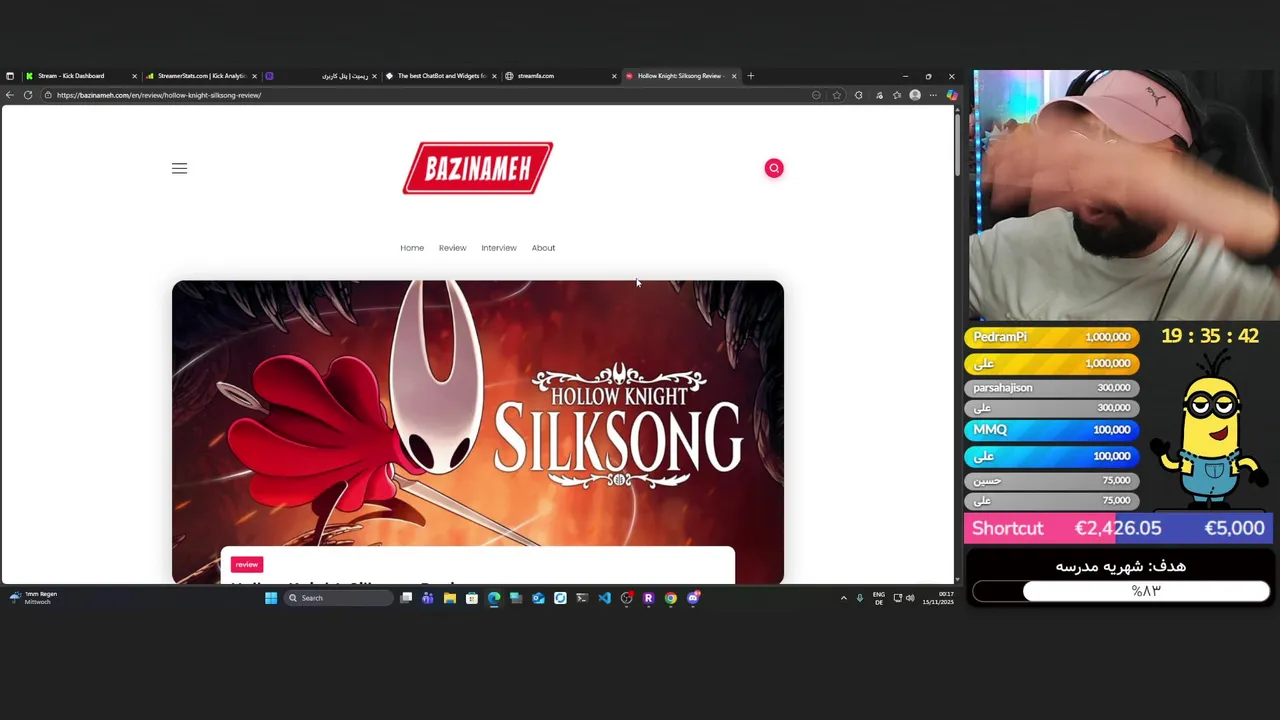Close the streamfa.com tab
The width and height of the screenshot is (1280, 720).
tap(614, 76)
